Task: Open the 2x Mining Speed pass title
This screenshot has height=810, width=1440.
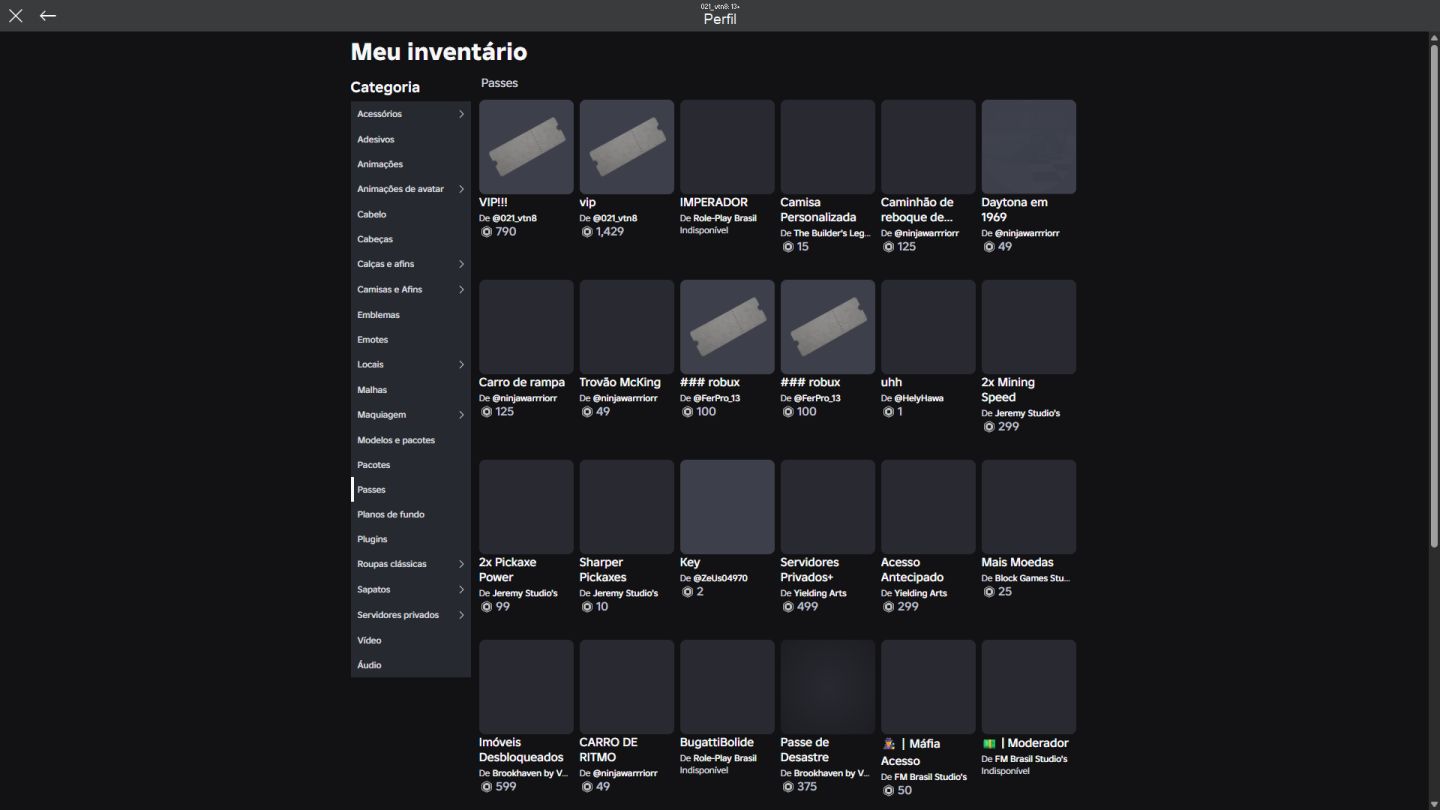Action: click(1008, 390)
